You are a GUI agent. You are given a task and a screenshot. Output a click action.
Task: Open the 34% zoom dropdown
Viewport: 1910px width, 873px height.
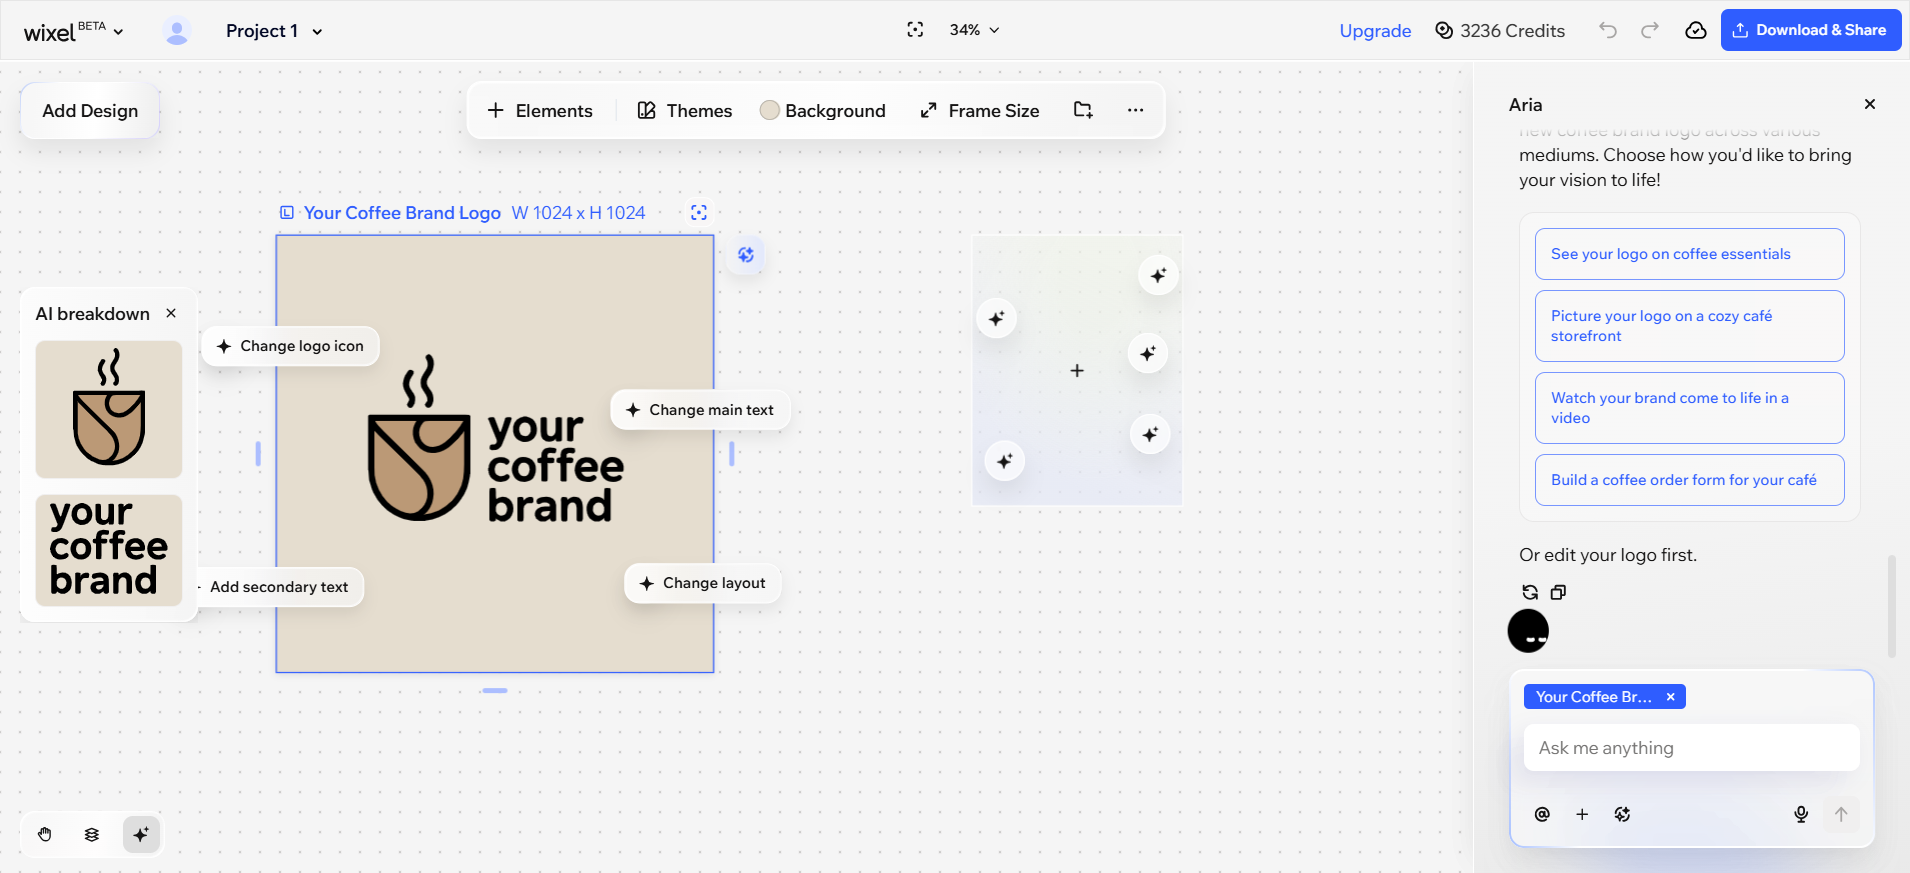(x=974, y=30)
